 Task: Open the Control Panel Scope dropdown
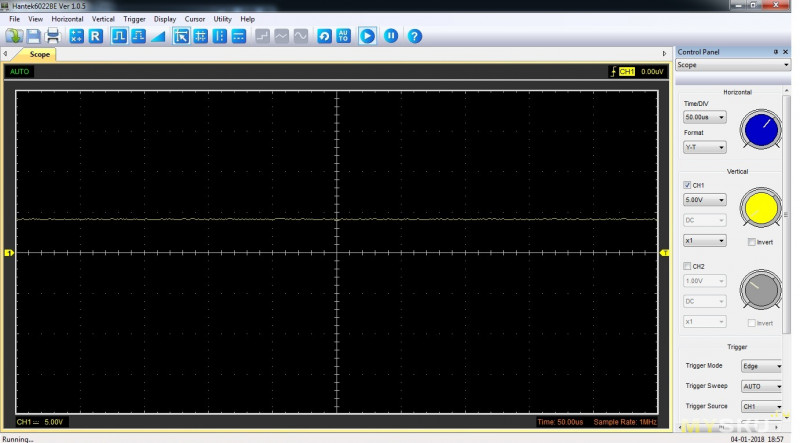pos(733,65)
